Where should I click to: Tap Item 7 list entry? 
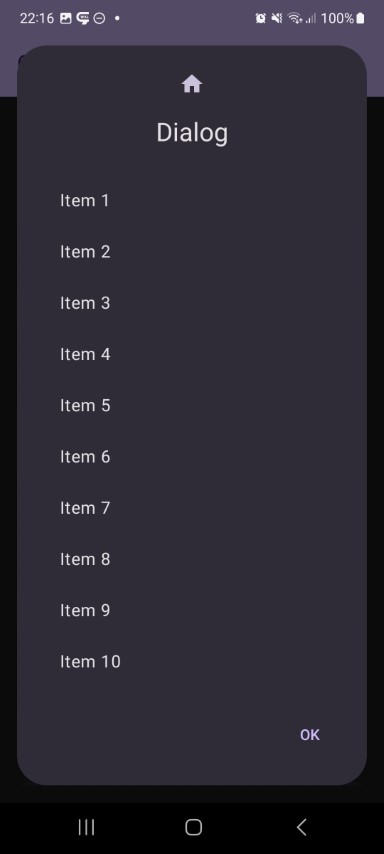[192, 508]
